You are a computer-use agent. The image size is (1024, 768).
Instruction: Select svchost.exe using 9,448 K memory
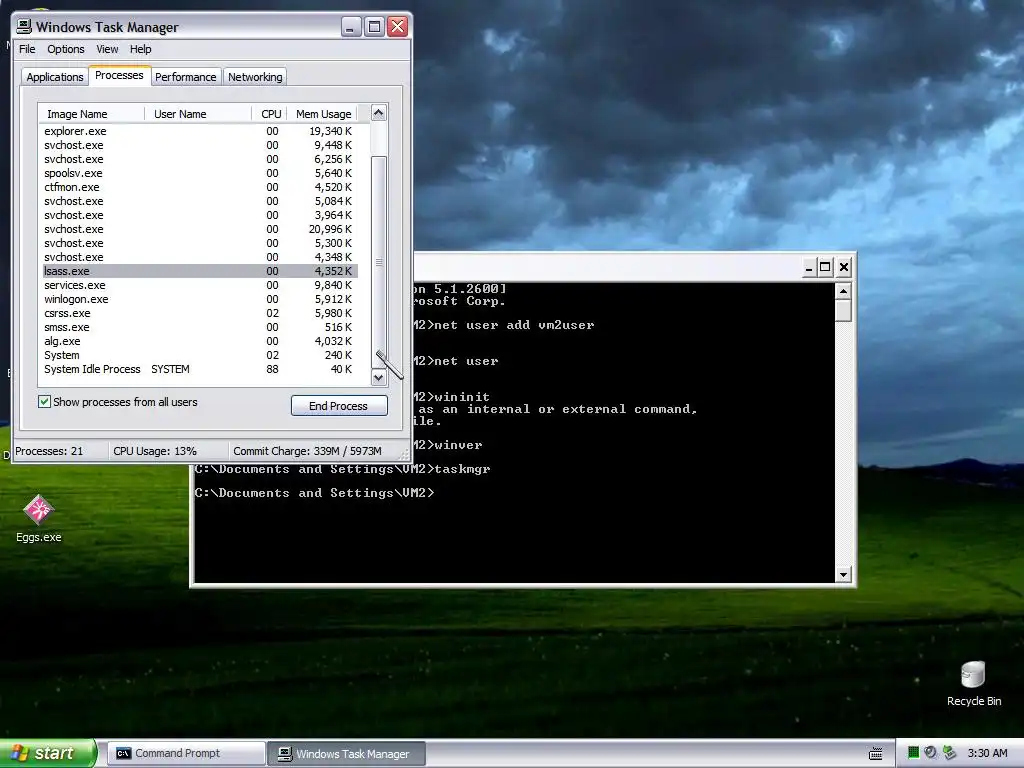pyautogui.click(x=200, y=145)
